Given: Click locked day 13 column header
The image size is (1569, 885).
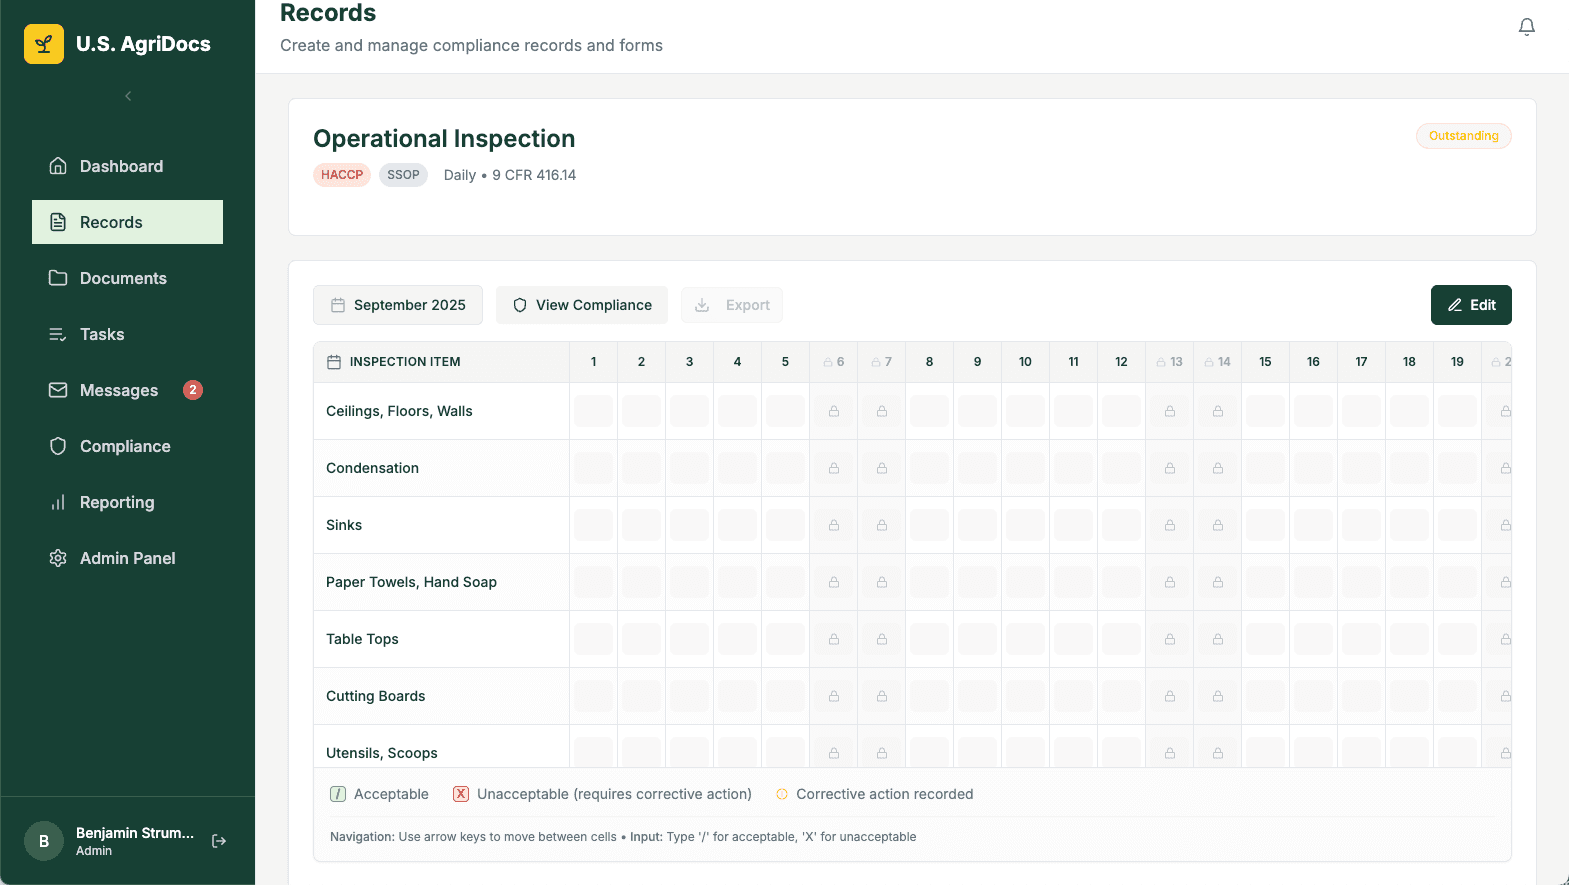Looking at the screenshot, I should point(1169,362).
